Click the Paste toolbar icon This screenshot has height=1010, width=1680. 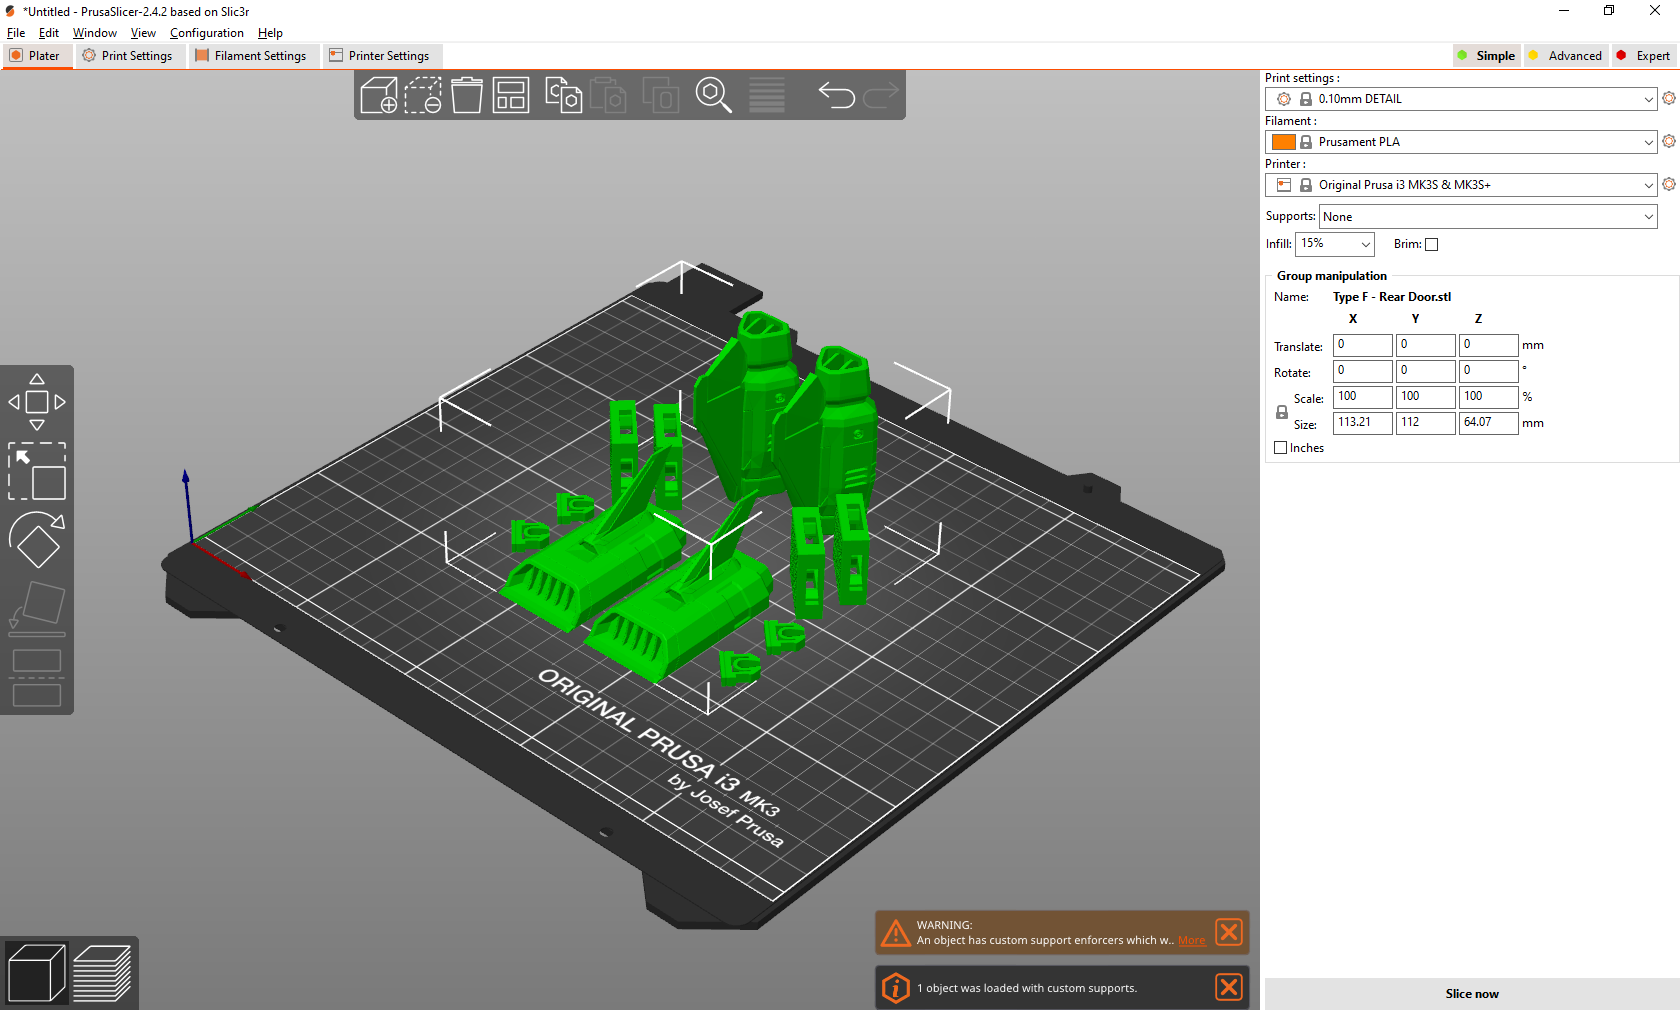click(608, 95)
